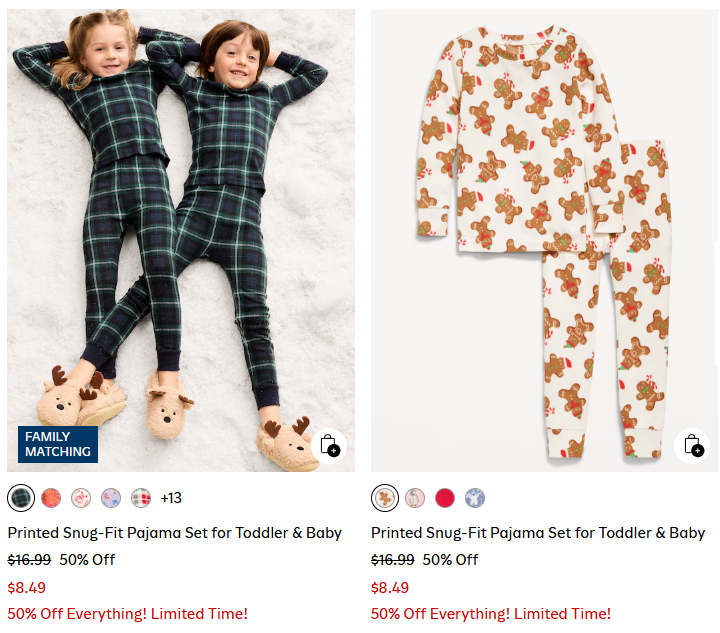Choose the red and green plaid swatch
The height and width of the screenshot is (633, 720).
pyautogui.click(x=141, y=497)
